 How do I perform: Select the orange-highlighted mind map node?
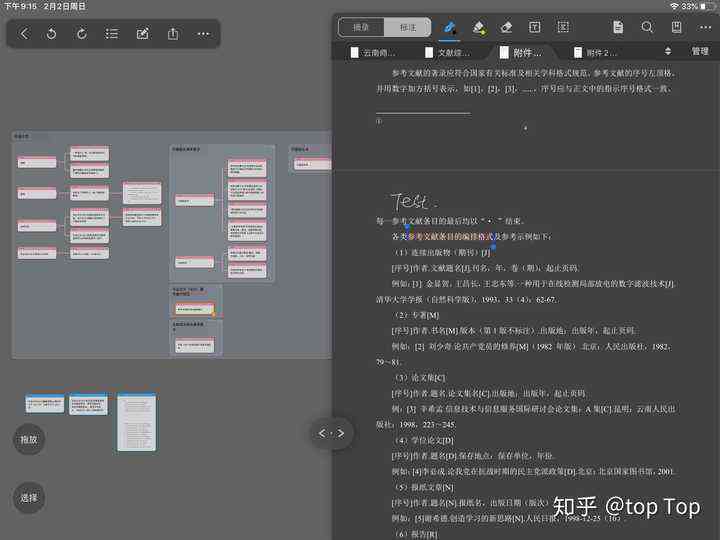coord(195,309)
